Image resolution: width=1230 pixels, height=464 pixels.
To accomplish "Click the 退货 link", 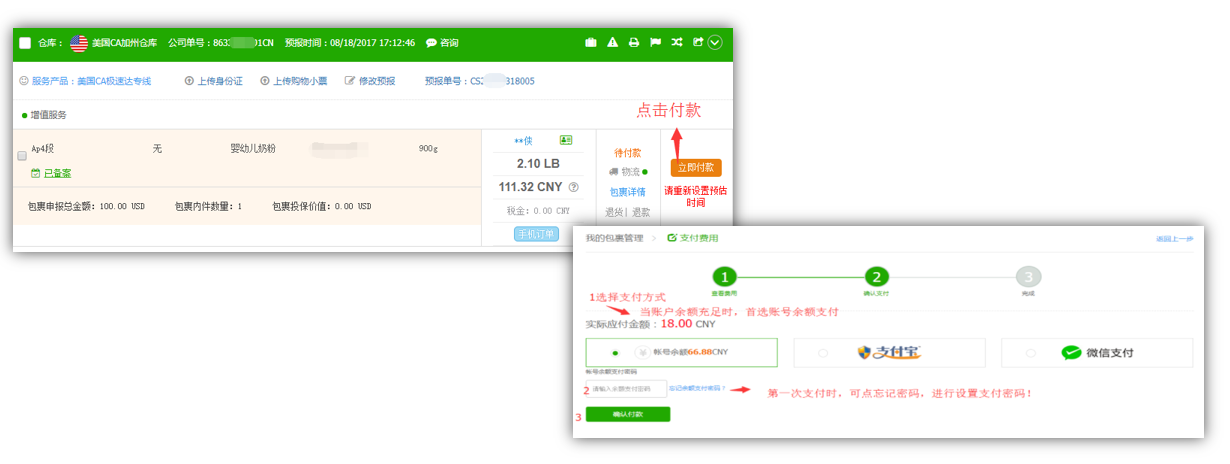I will tap(614, 212).
